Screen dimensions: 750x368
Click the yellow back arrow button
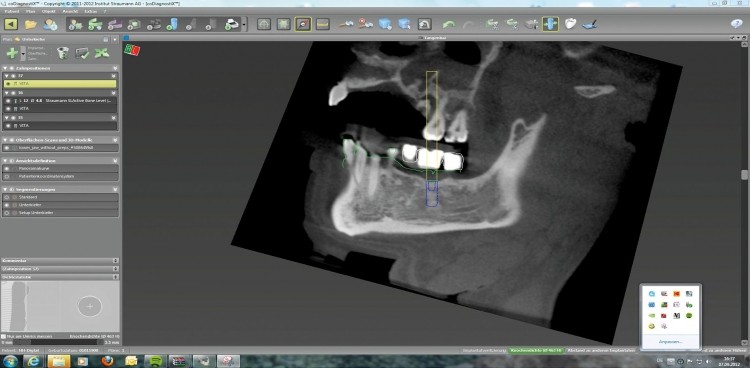[11, 23]
